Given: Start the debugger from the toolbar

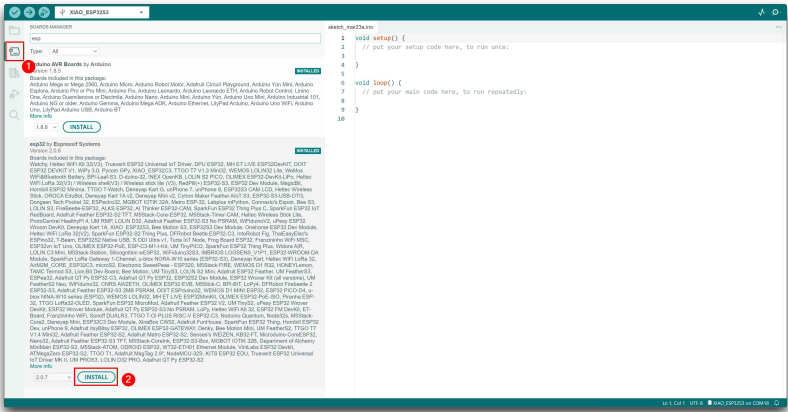Looking at the screenshot, I should coord(46,11).
